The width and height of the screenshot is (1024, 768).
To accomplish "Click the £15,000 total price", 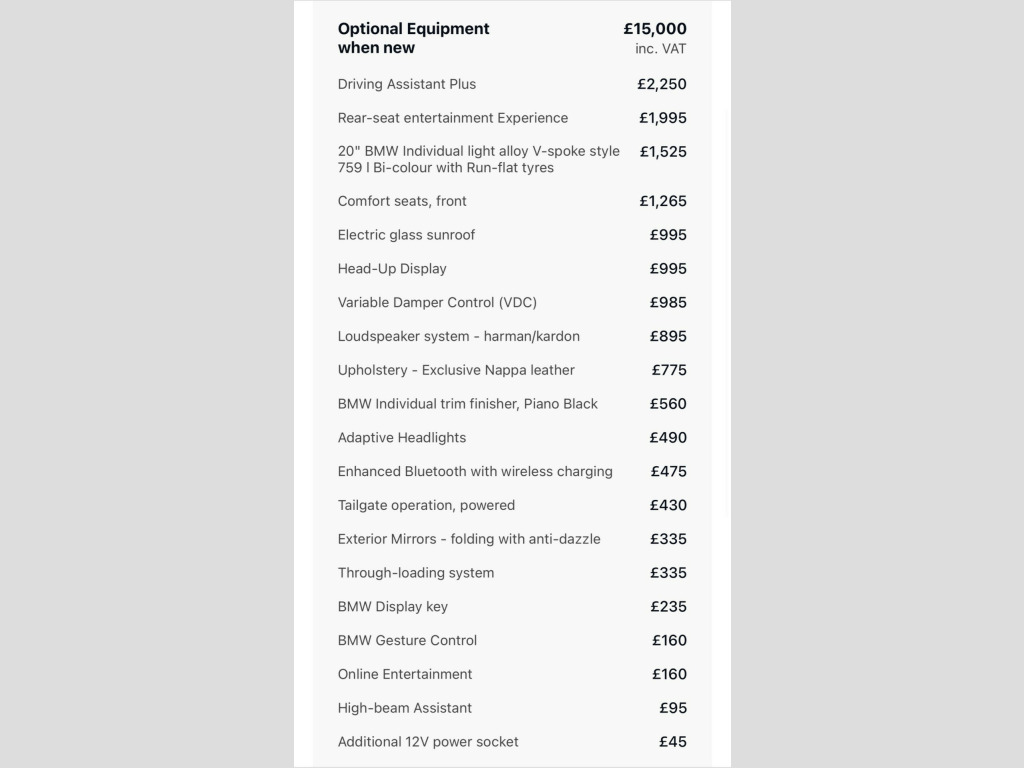I will (654, 29).
